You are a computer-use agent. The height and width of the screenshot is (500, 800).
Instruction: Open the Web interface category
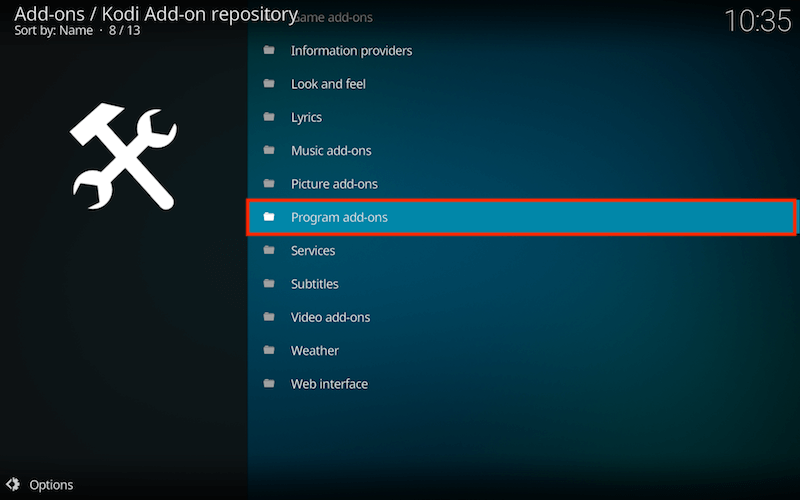[x=521, y=384]
